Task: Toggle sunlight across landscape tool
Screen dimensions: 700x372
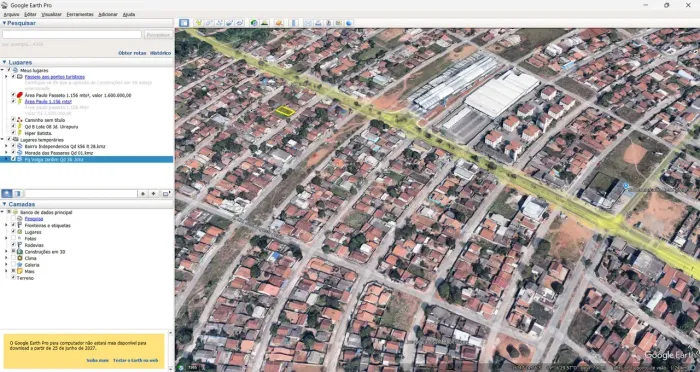Action: point(264,23)
